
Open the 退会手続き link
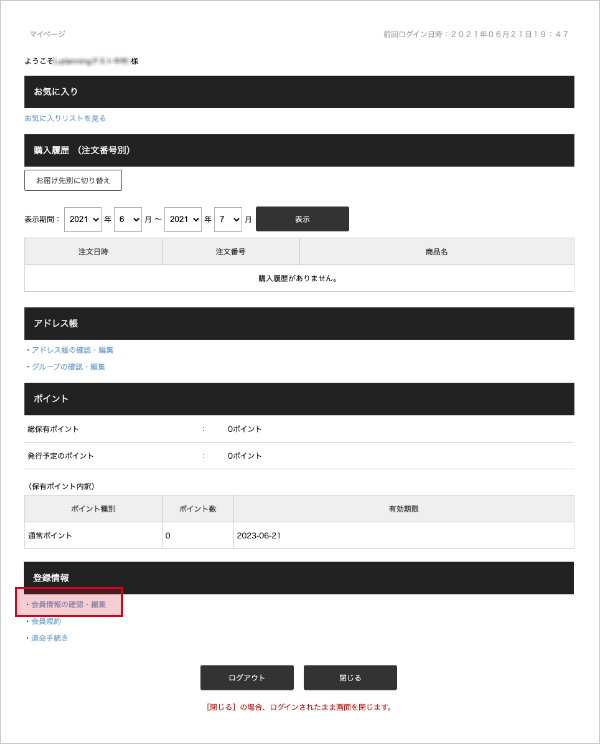tap(48, 637)
